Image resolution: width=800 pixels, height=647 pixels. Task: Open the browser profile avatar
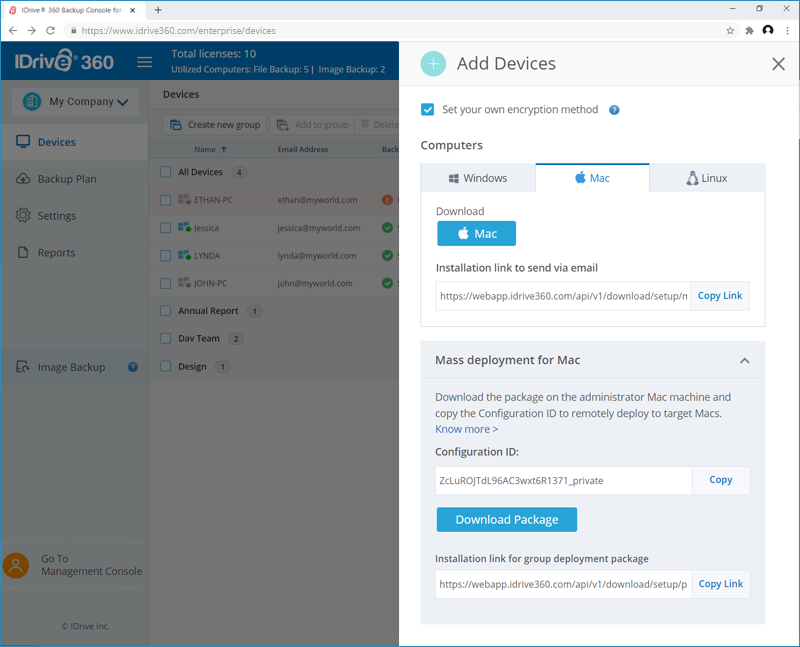coord(768,31)
